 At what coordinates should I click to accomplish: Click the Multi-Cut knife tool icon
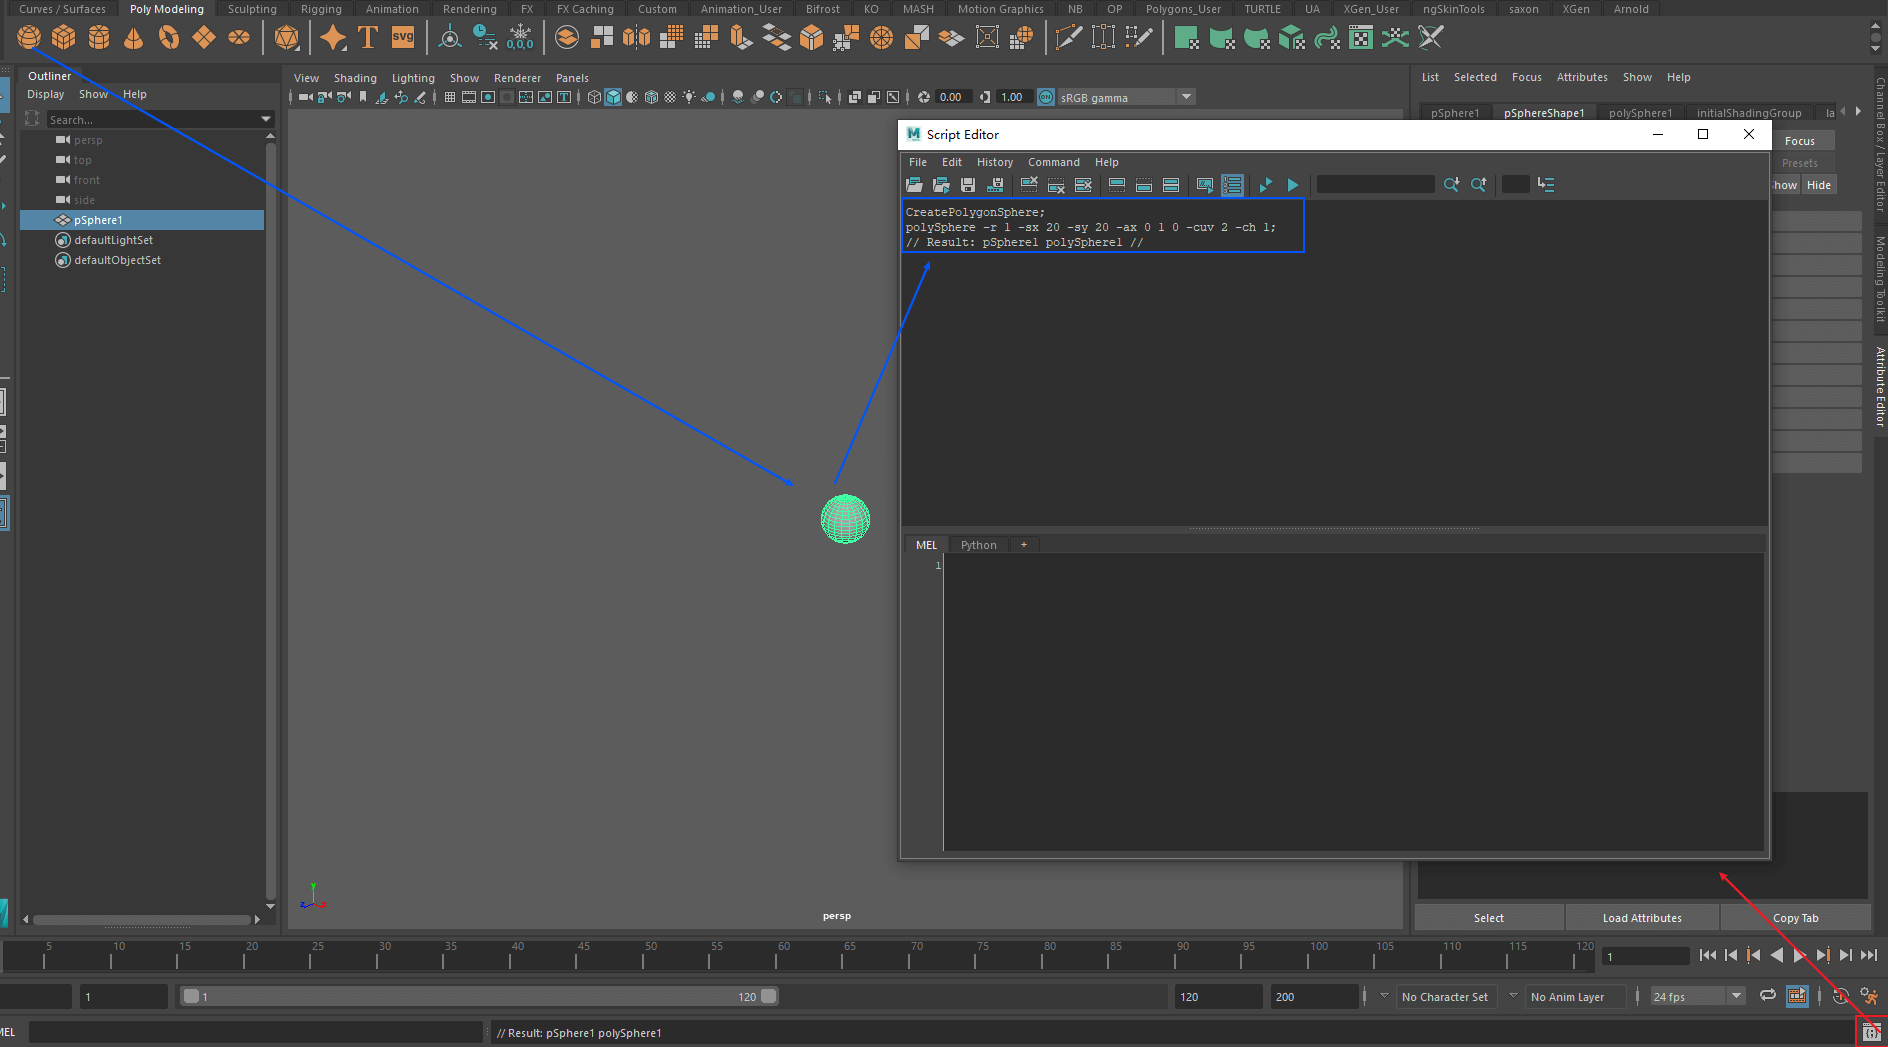[1068, 38]
